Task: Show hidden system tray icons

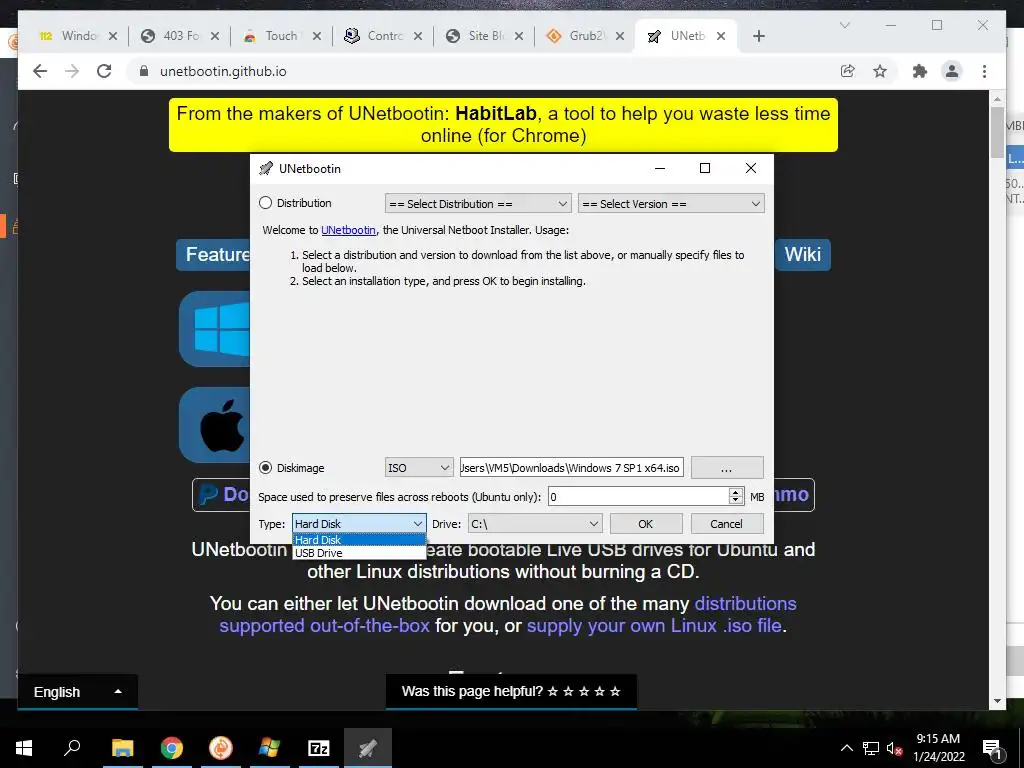Action: [846, 748]
